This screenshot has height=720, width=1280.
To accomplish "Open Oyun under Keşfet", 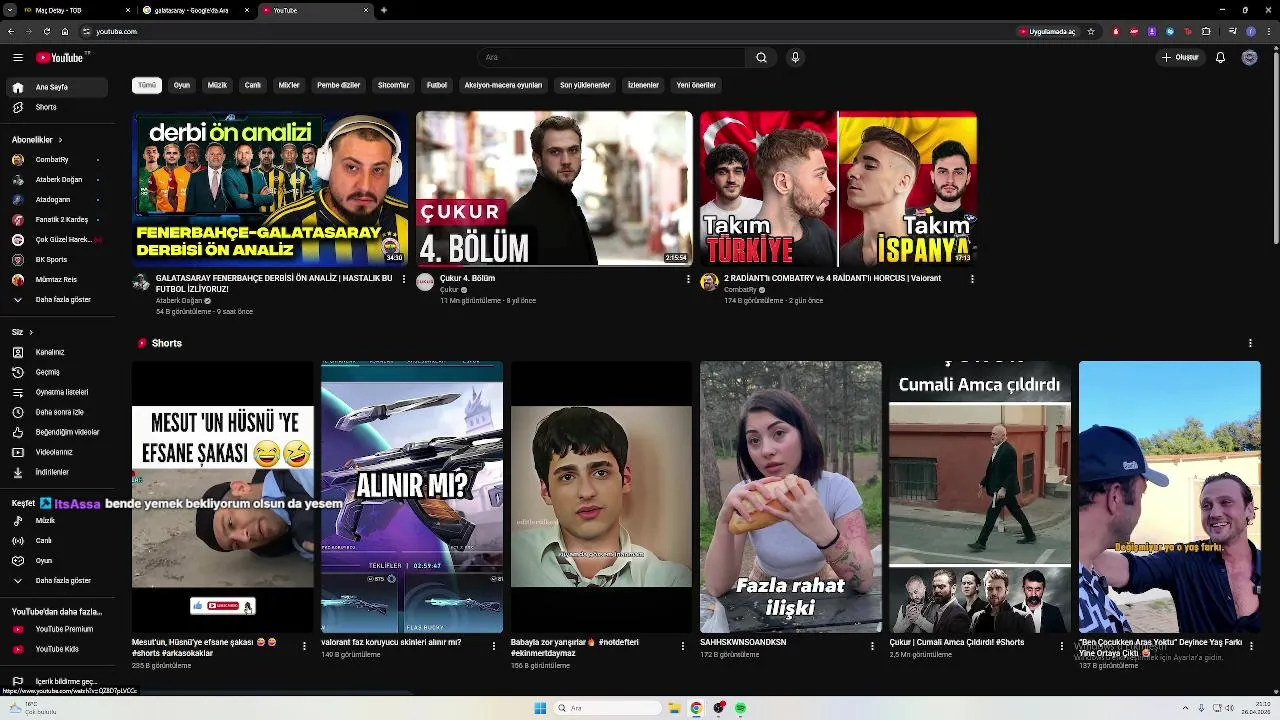I will [x=55, y=561].
